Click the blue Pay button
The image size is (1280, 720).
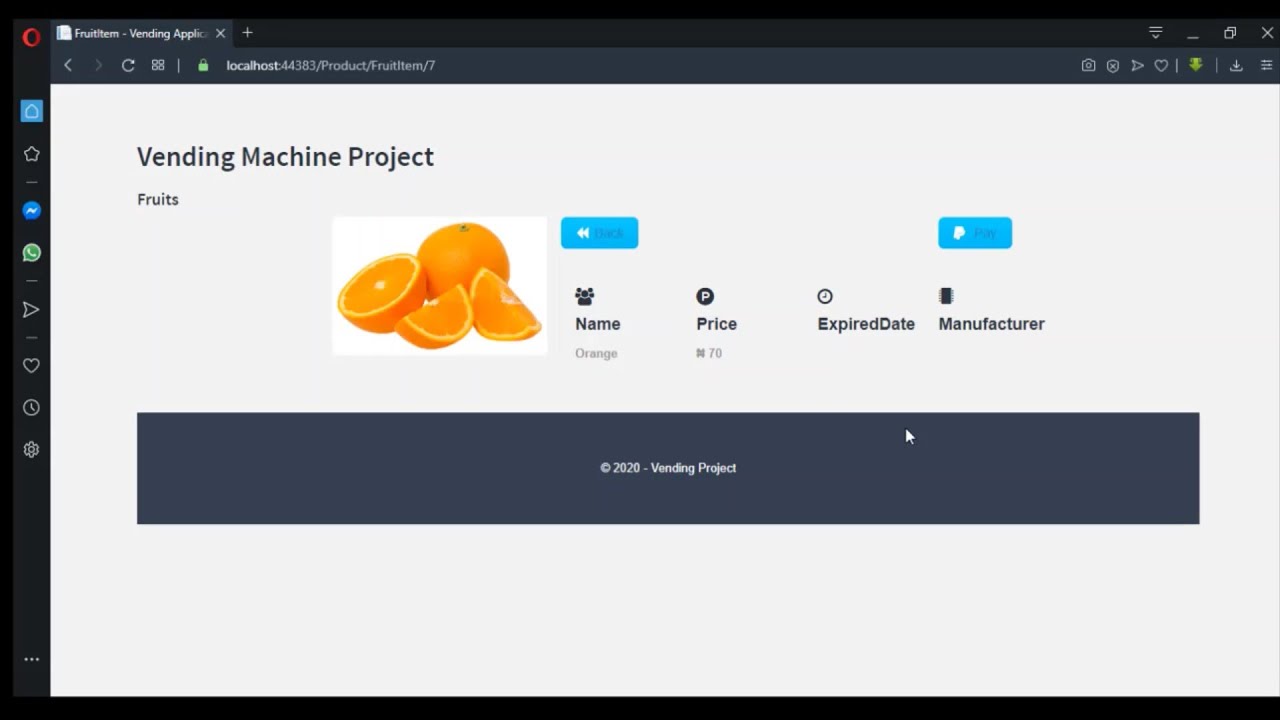[975, 233]
